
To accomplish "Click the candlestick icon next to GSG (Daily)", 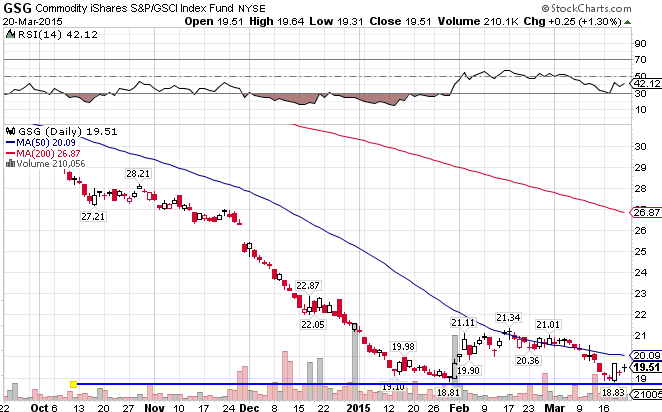I will pos(10,131).
